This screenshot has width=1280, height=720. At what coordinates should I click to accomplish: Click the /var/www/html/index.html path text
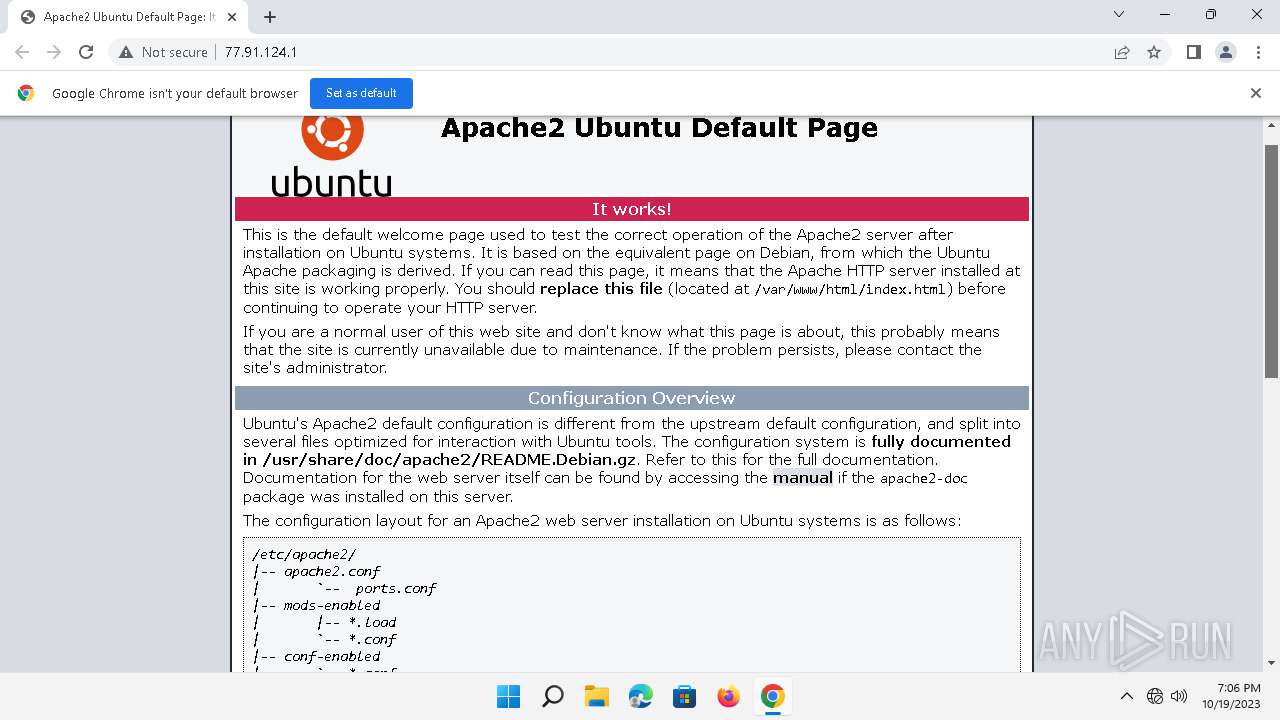[x=852, y=289]
